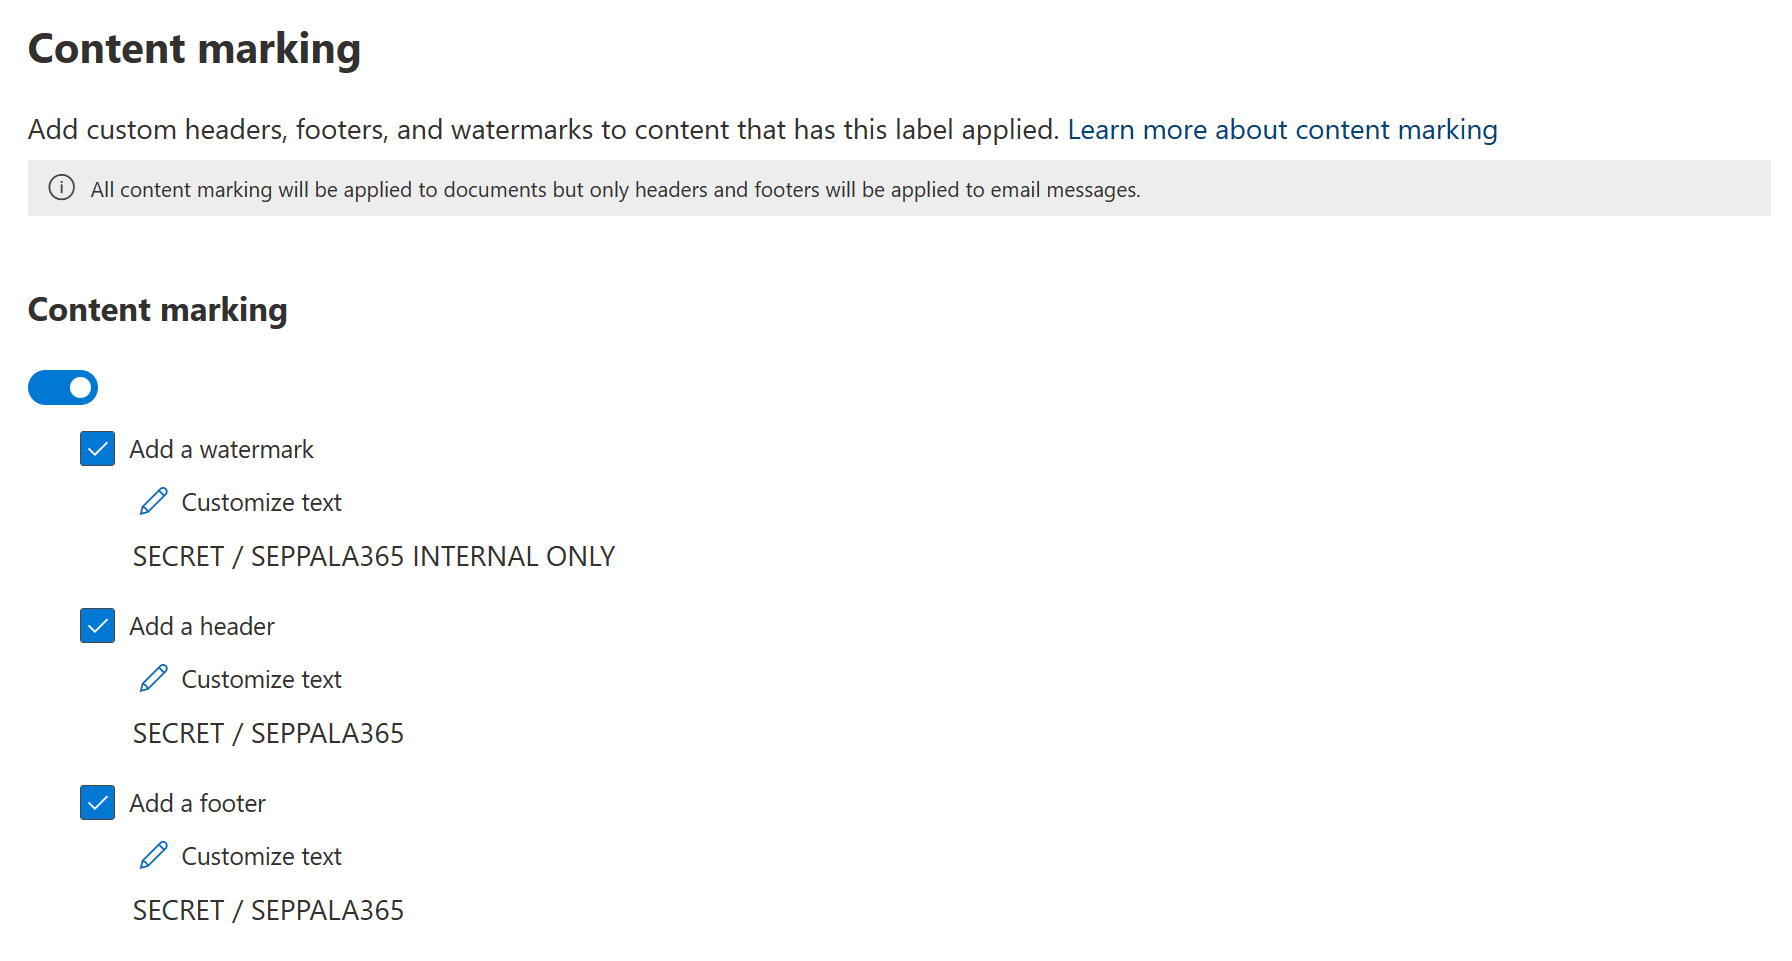Click the pencil icon under Add a footer
The height and width of the screenshot is (961, 1792).
[x=153, y=856]
